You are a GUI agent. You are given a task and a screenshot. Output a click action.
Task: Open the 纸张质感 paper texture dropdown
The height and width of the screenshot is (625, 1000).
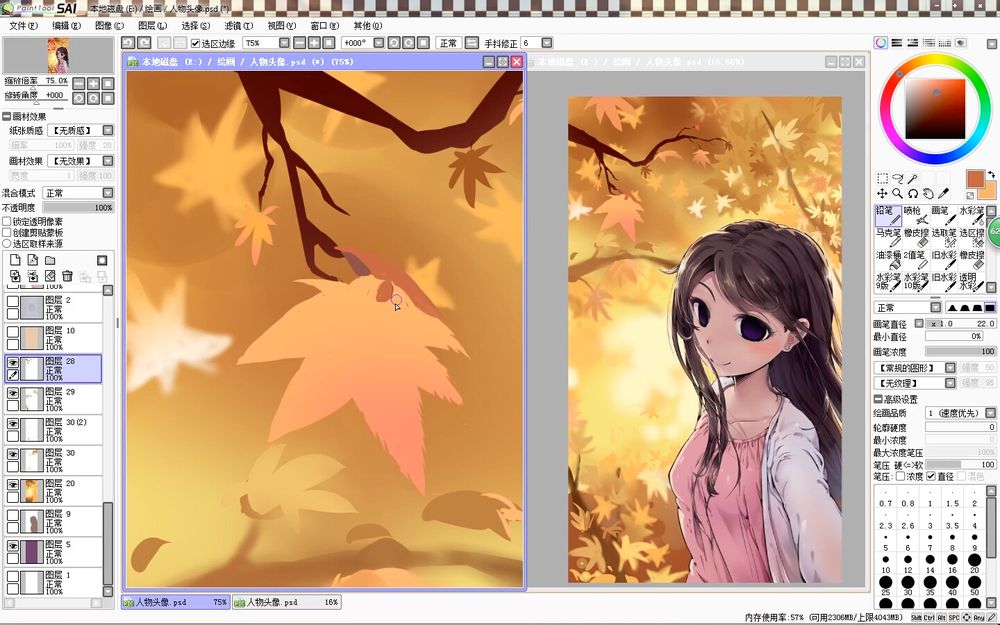[108, 130]
